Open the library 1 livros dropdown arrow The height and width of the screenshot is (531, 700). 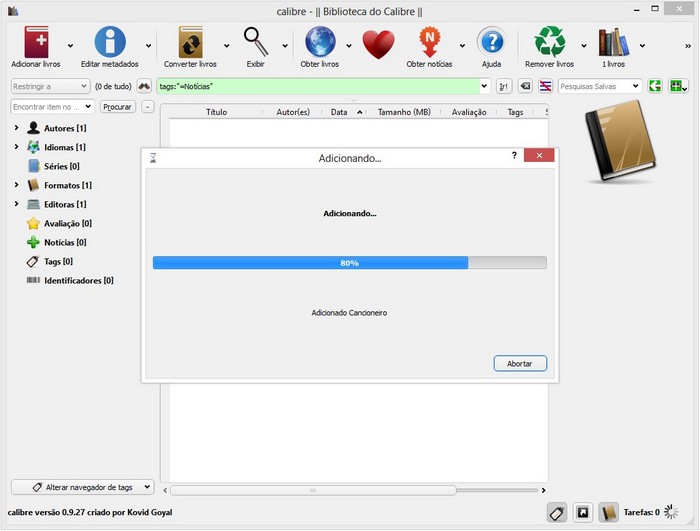pyautogui.click(x=642, y=46)
